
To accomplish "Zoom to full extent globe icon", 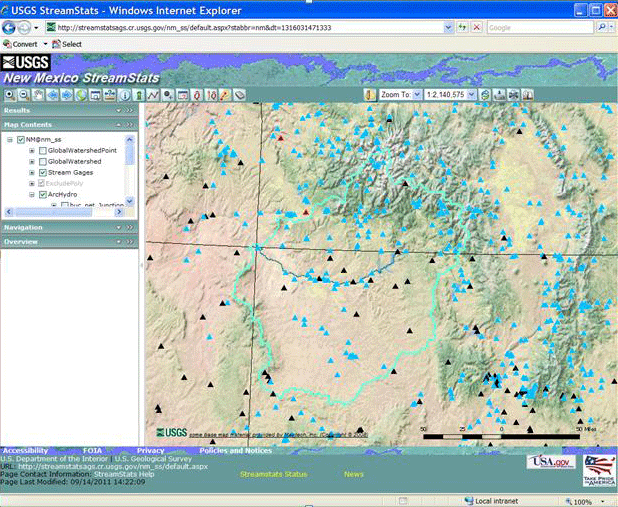I will (x=81, y=95).
